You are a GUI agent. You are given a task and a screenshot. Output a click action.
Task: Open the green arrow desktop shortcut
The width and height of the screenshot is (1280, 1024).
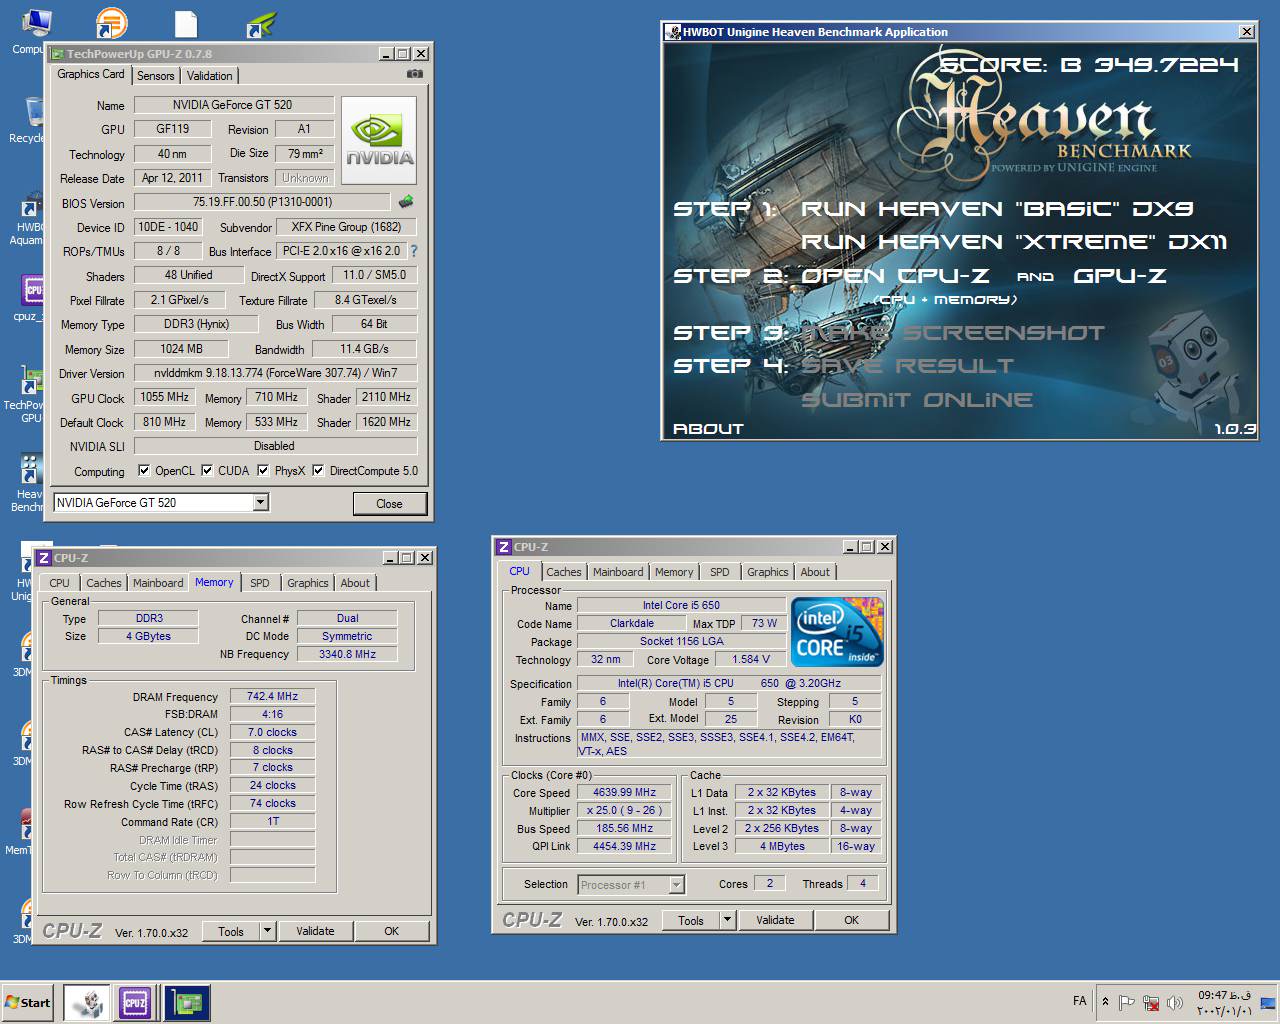[x=261, y=25]
